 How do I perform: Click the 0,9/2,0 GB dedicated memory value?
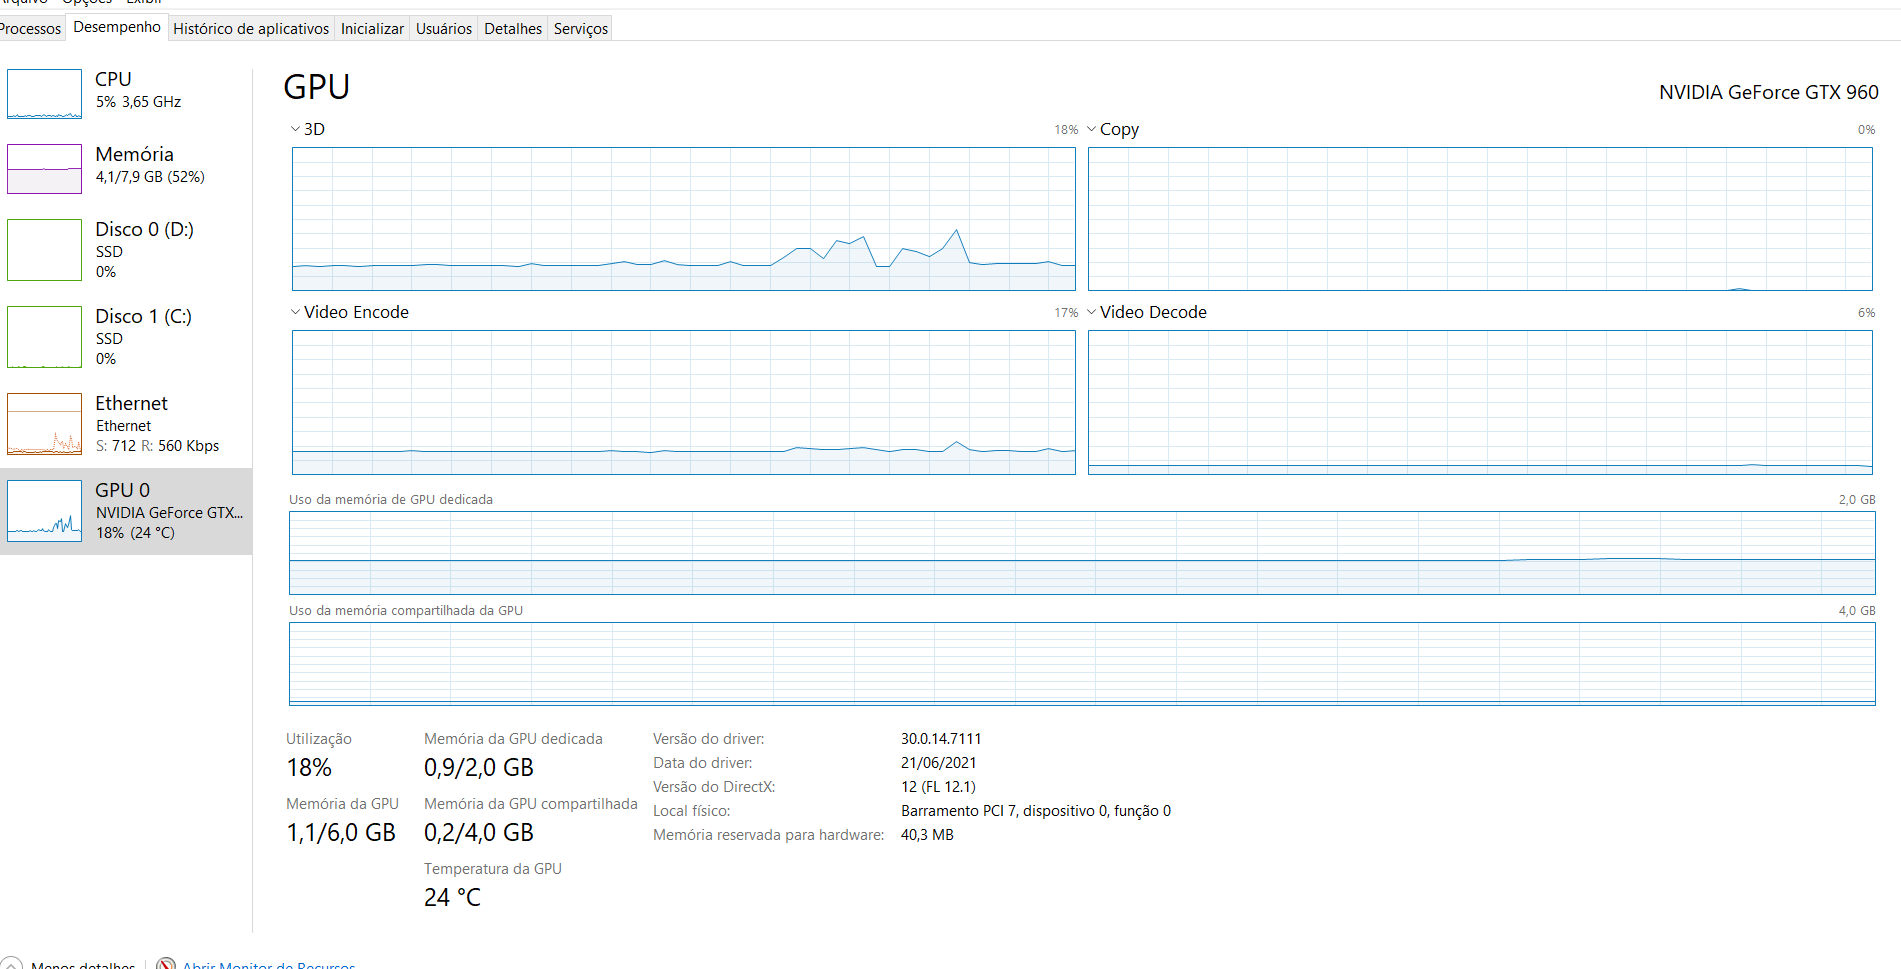[x=479, y=768]
